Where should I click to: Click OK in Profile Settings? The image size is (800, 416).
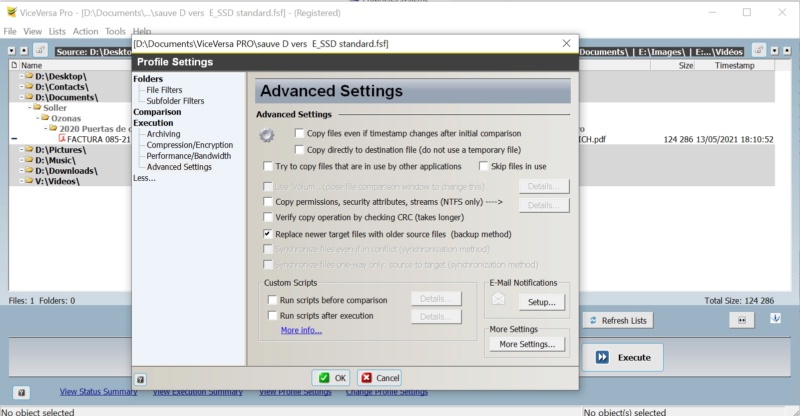[331, 378]
